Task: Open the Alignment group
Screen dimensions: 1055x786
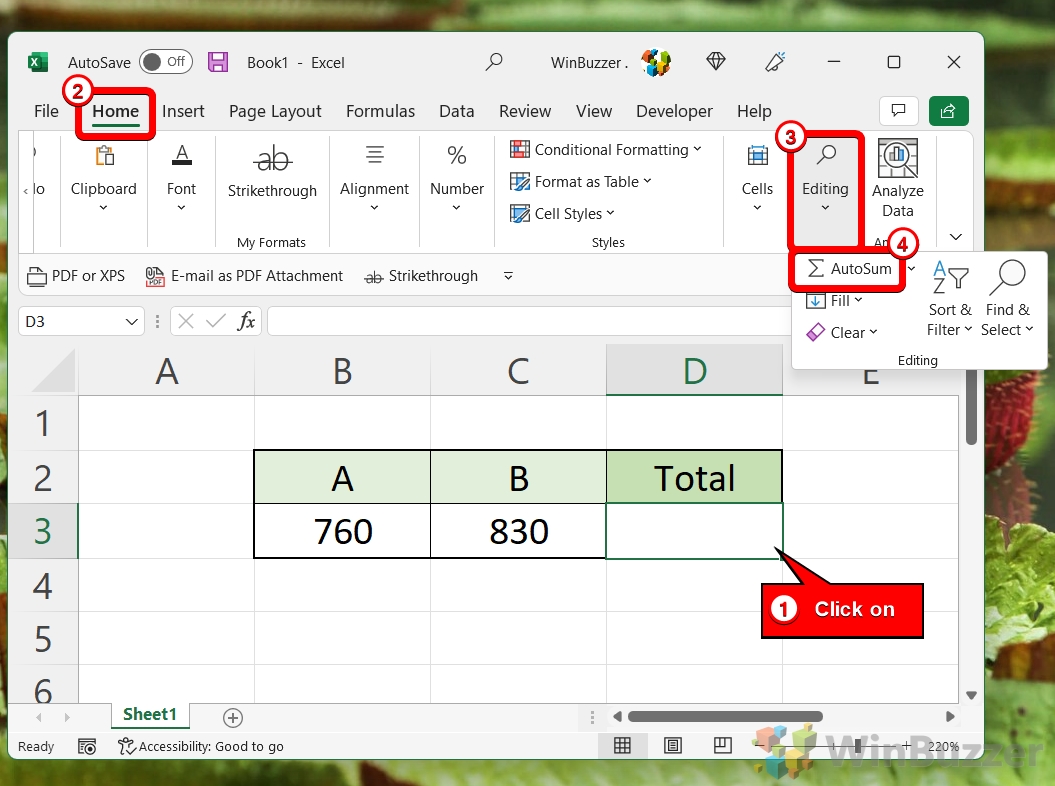Action: pos(374,178)
